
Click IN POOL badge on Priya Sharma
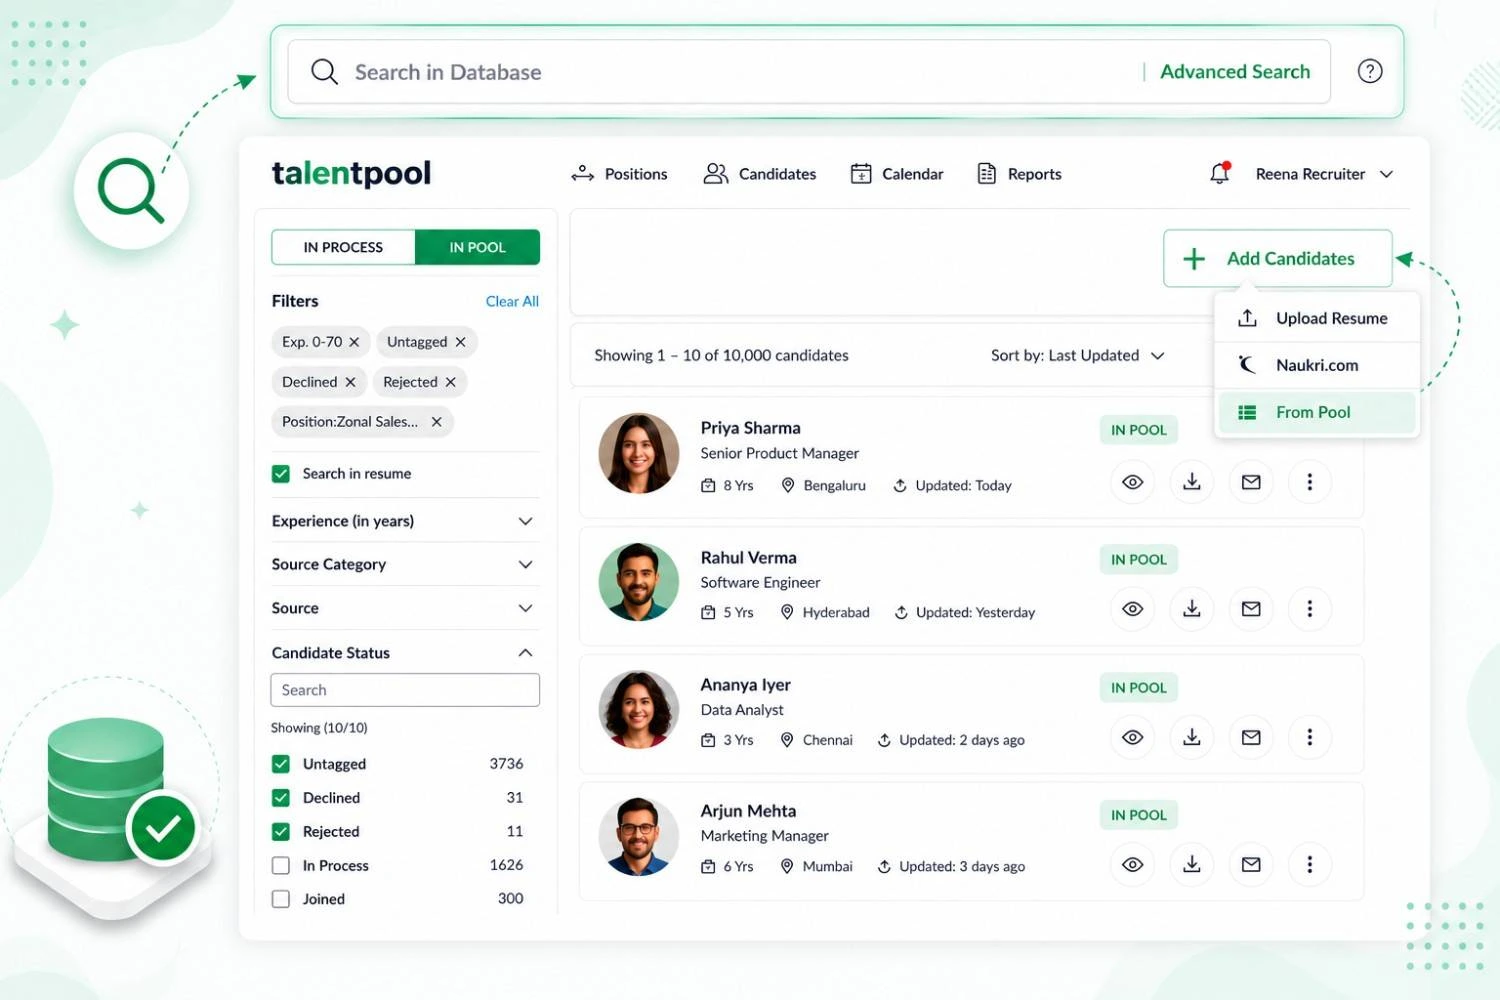click(x=1139, y=430)
